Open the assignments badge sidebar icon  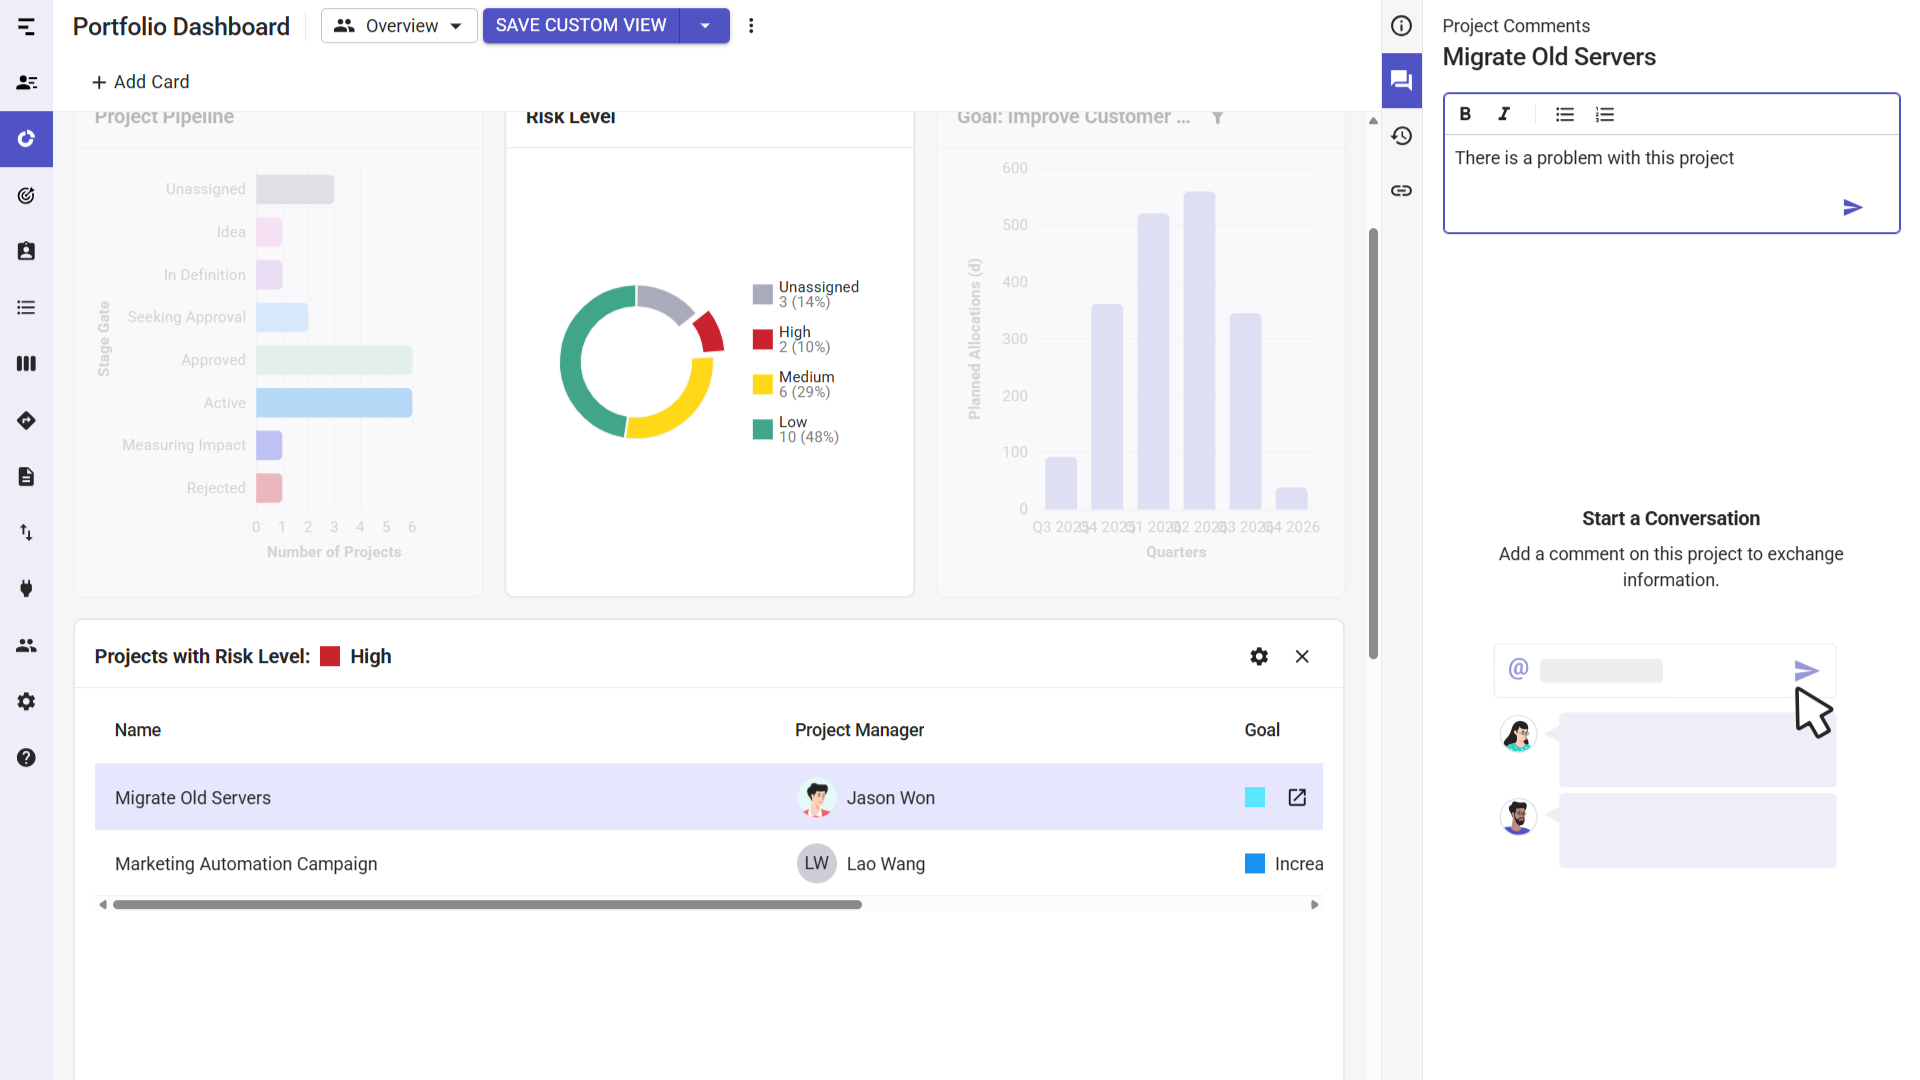coord(26,251)
